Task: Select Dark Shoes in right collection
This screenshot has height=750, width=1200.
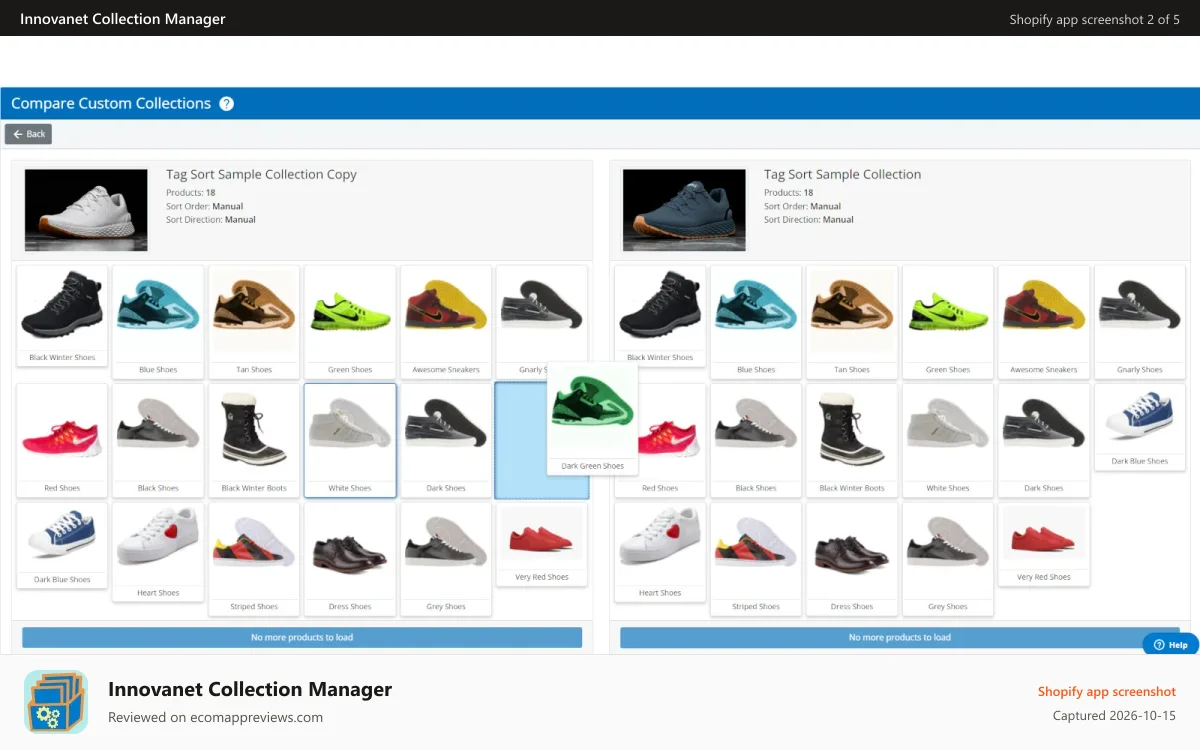Action: [x=1044, y=440]
